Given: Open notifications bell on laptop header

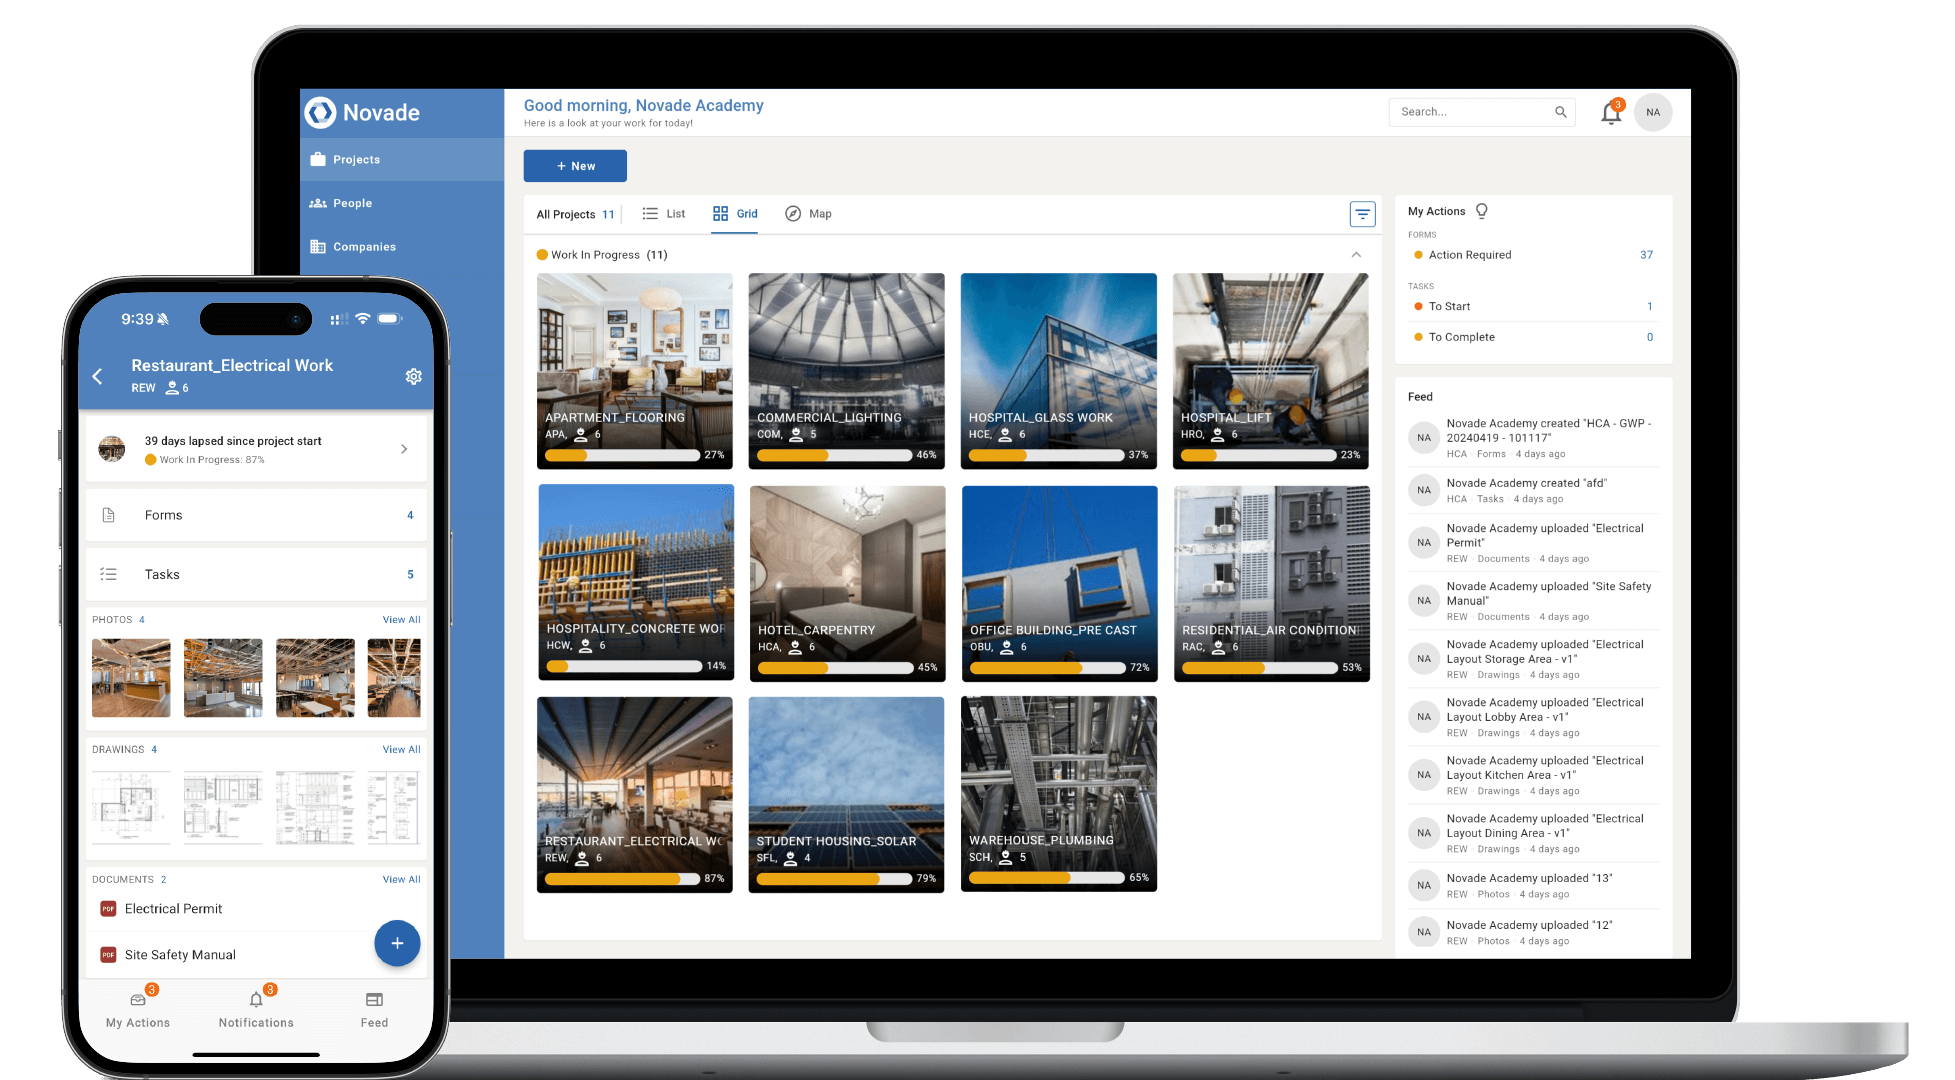Looking at the screenshot, I should (1611, 113).
